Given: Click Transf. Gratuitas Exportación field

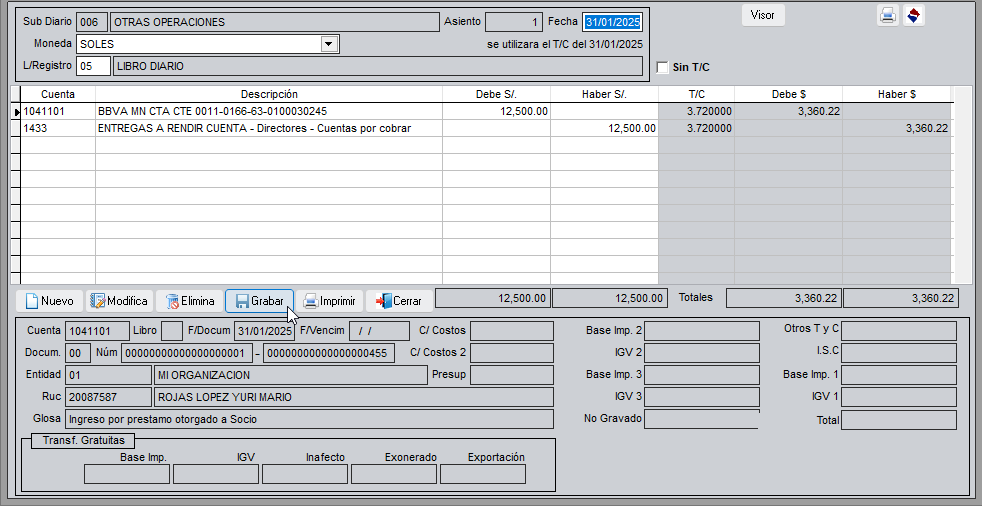Looking at the screenshot, I should (483, 474).
